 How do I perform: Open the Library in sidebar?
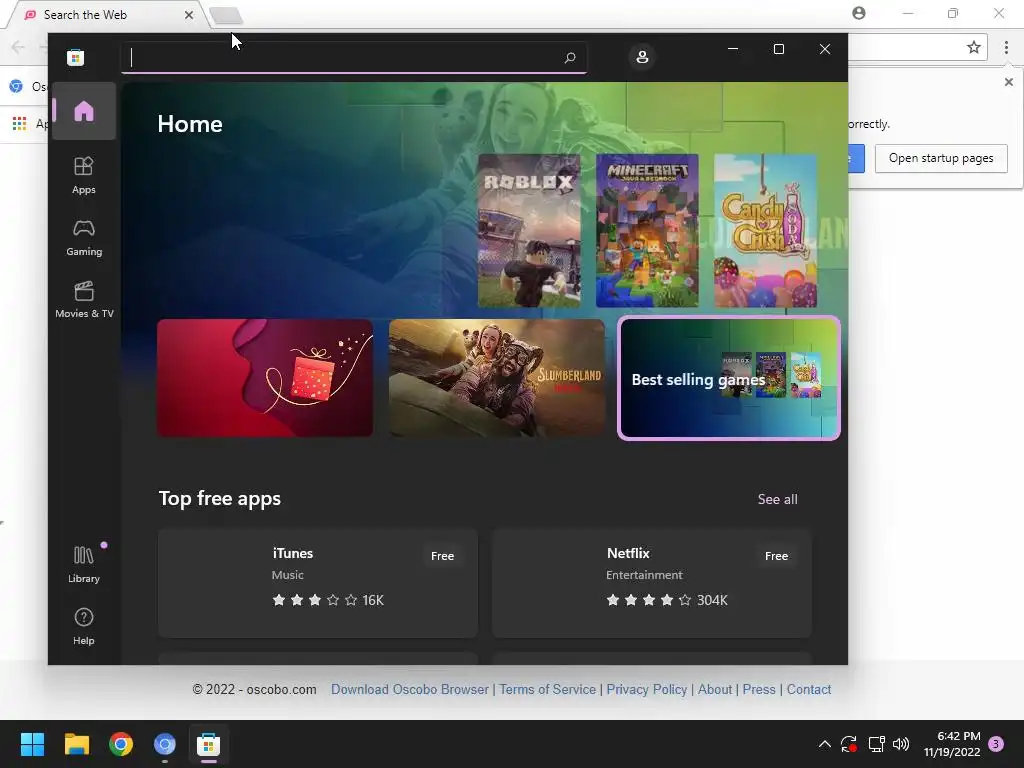tap(84, 564)
